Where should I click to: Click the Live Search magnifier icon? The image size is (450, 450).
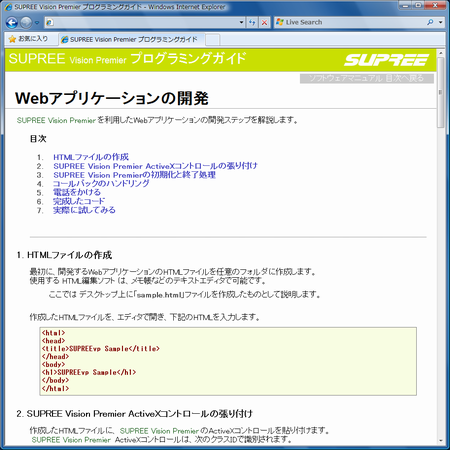430,22
